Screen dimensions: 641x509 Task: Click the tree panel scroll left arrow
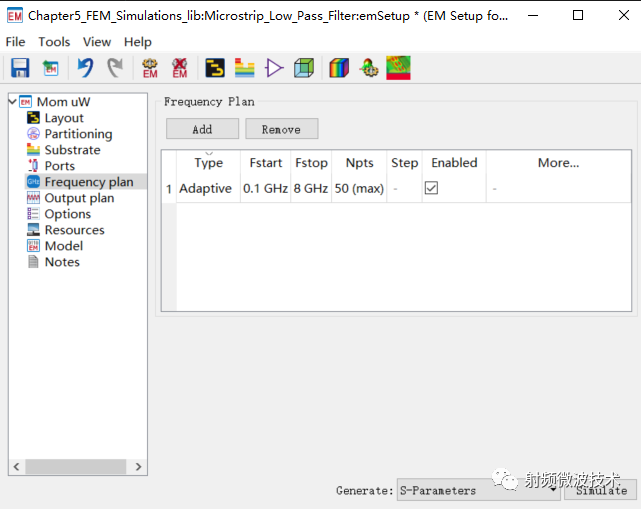16,466
